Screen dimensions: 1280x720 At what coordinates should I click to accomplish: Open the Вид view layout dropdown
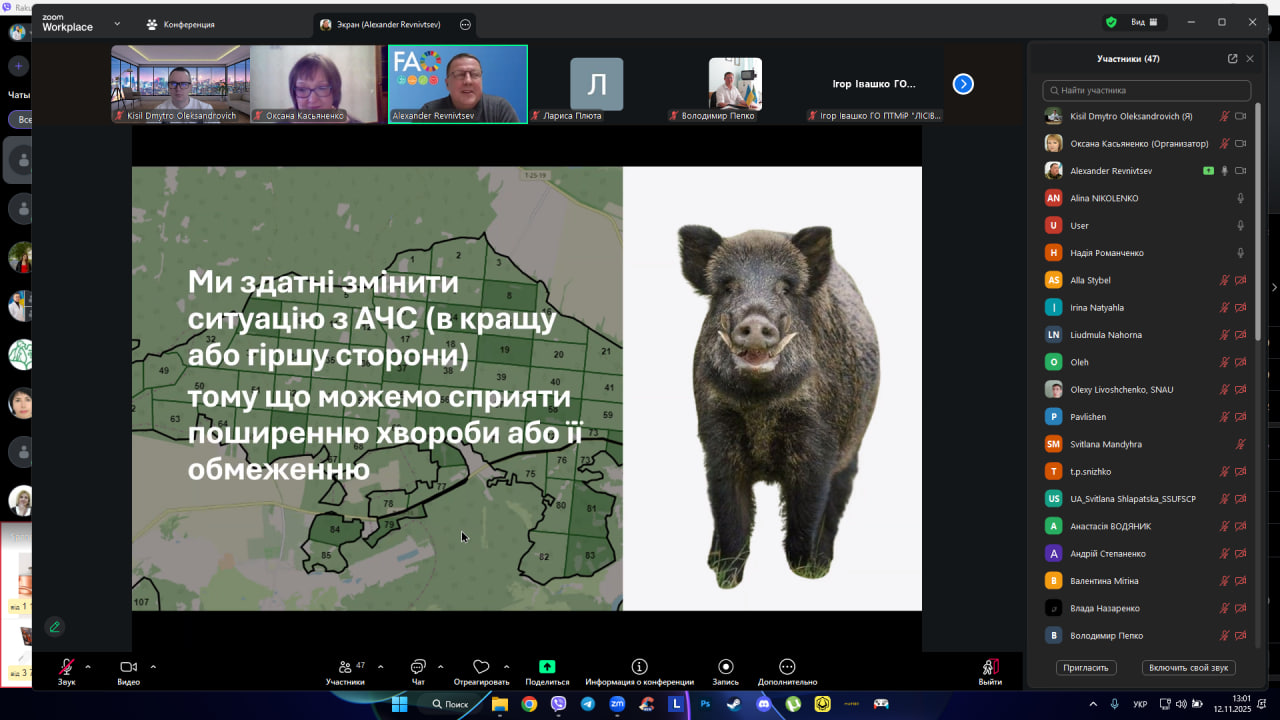1143,22
